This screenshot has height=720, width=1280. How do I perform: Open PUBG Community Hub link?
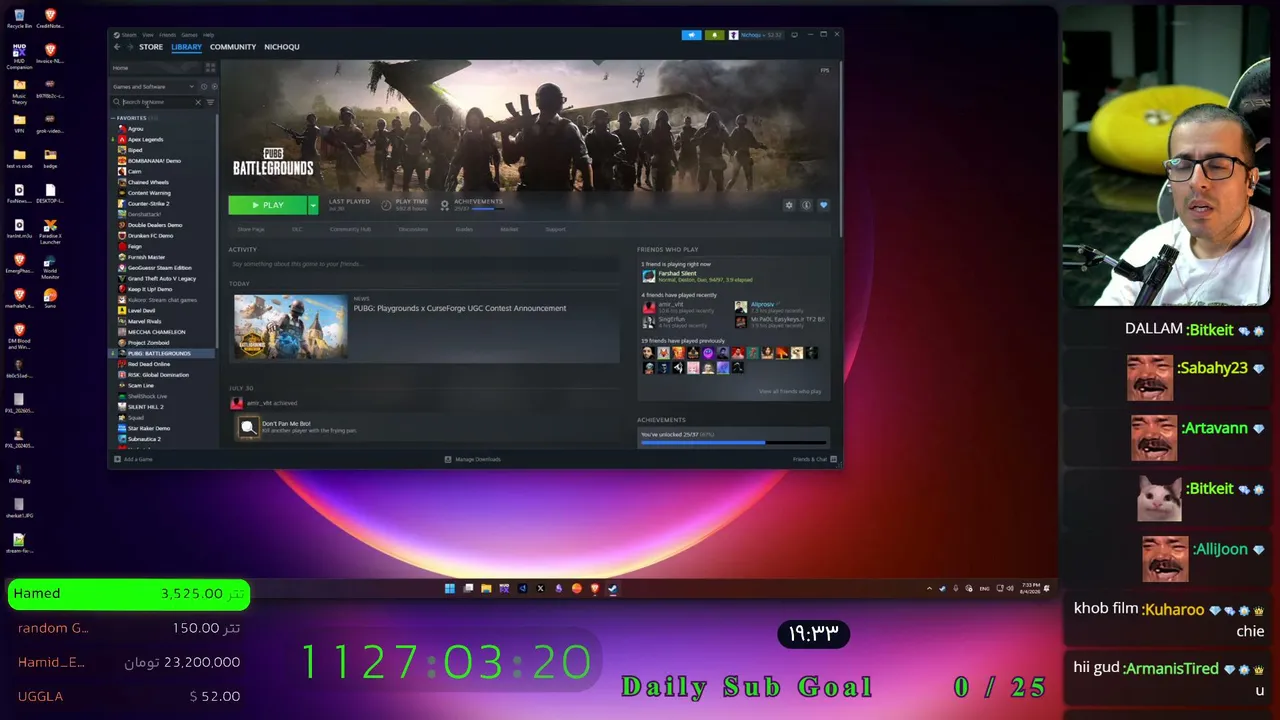(x=350, y=229)
